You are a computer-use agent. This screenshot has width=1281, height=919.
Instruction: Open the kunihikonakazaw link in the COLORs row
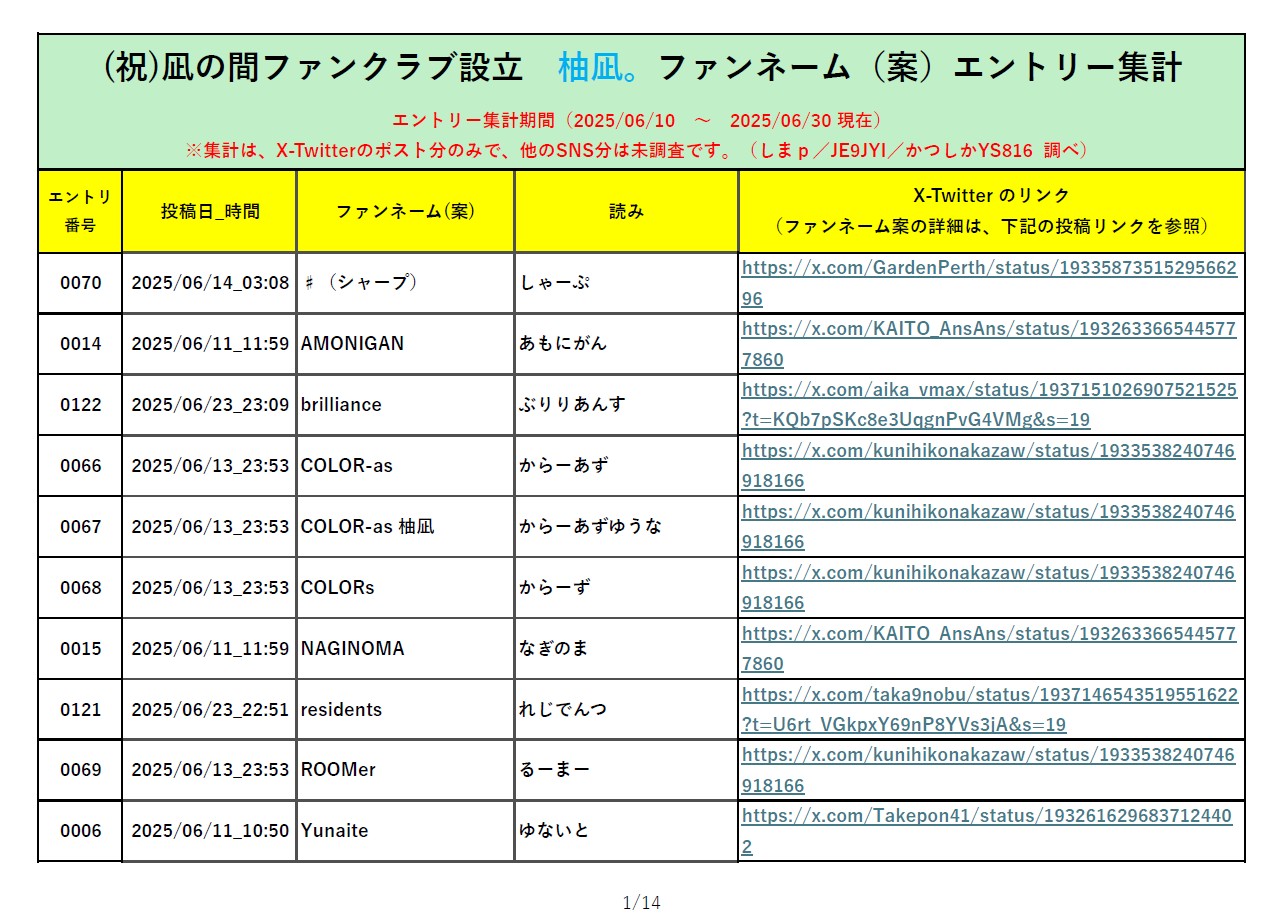(990, 588)
